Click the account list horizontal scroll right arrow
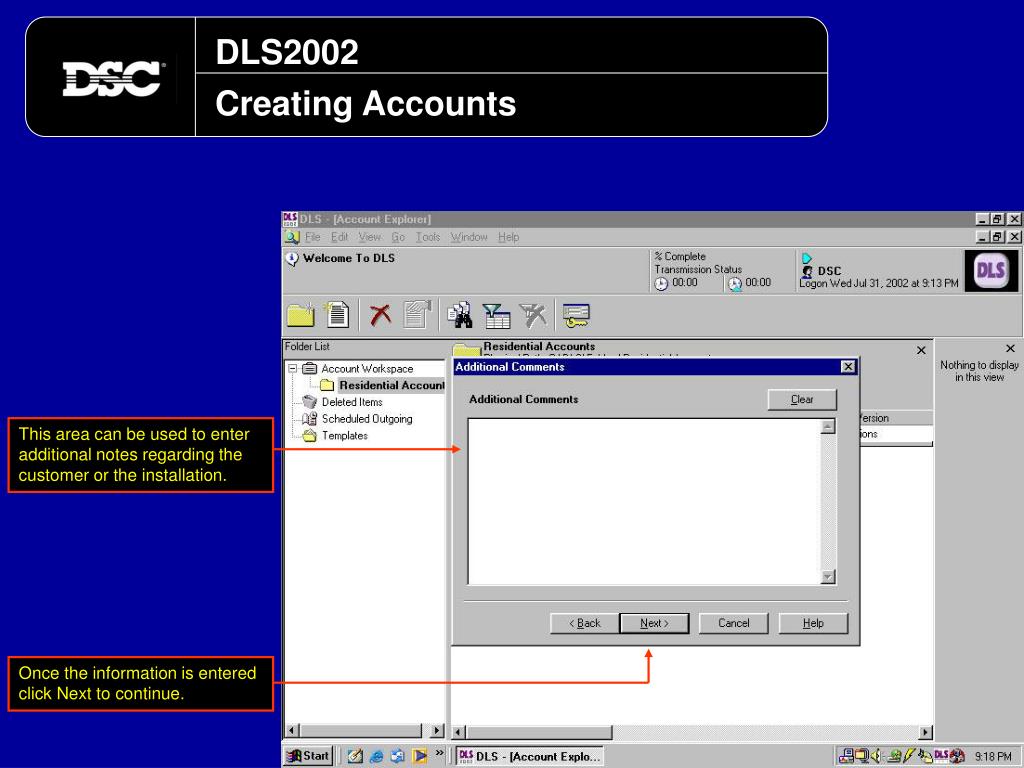The image size is (1024, 768). click(925, 733)
